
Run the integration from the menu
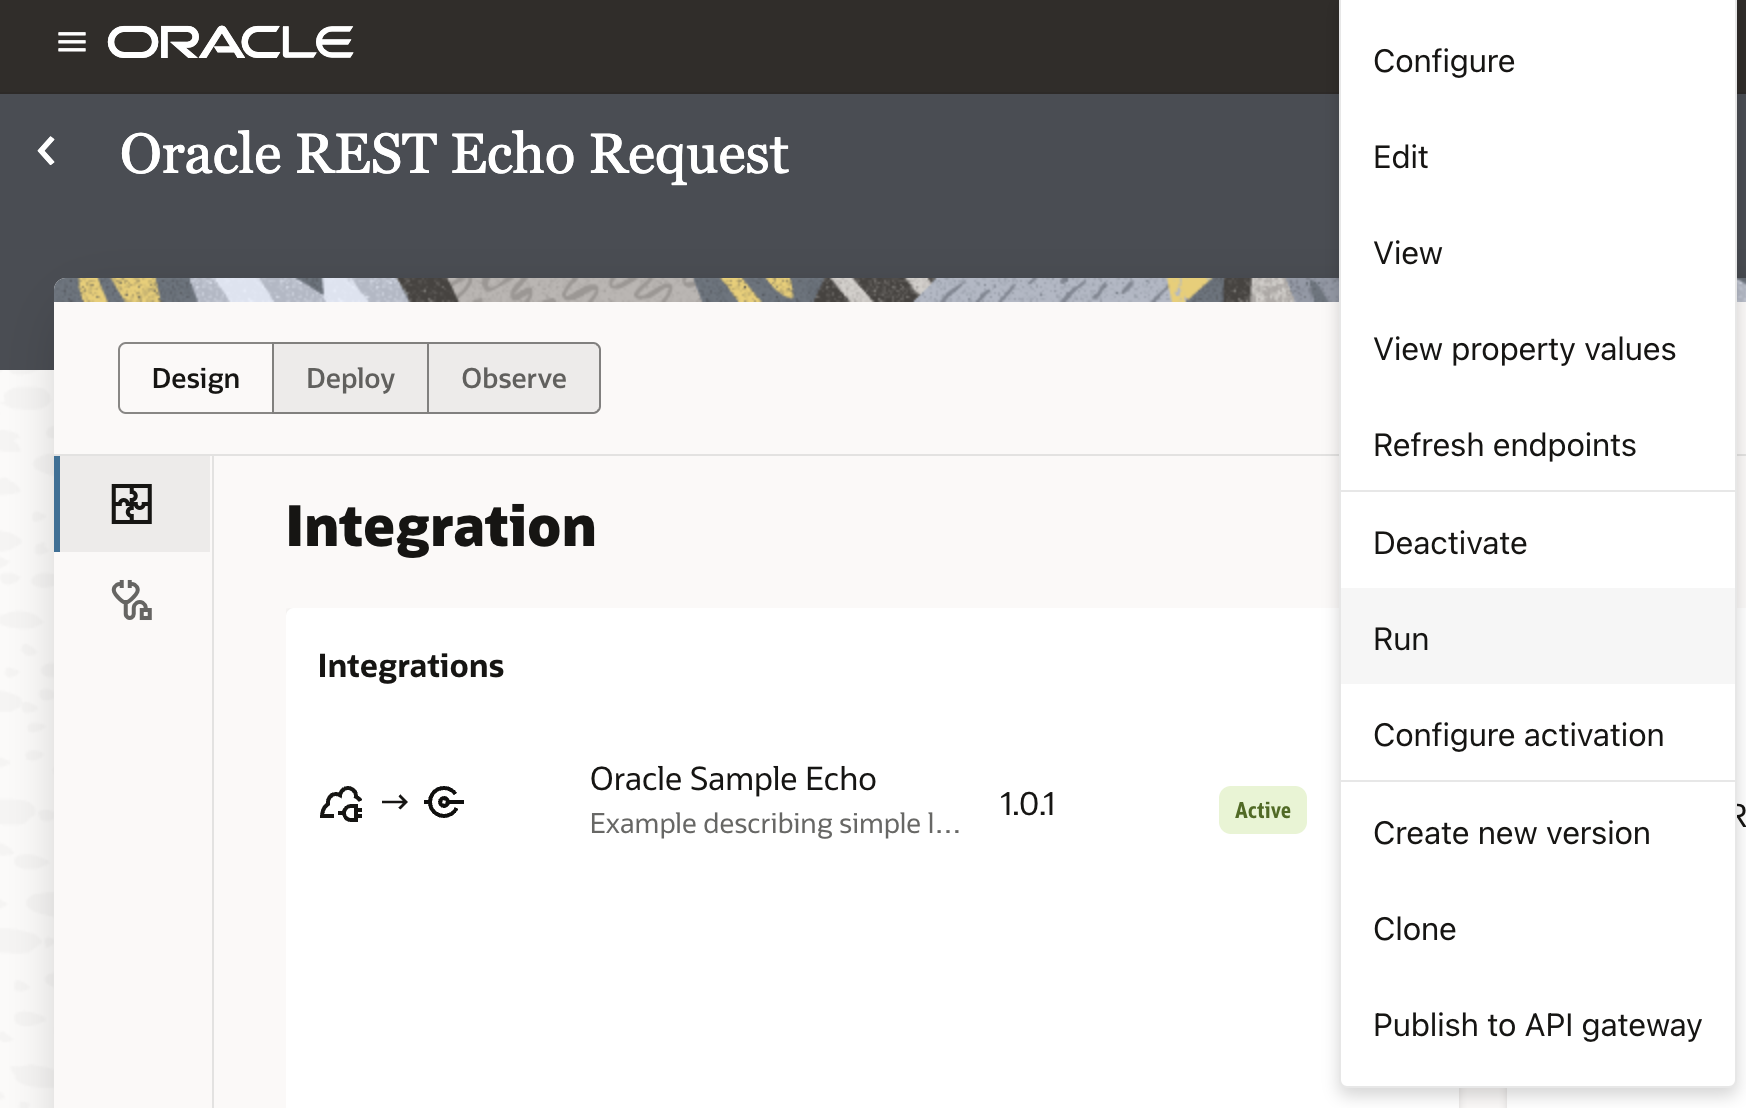(x=1400, y=639)
